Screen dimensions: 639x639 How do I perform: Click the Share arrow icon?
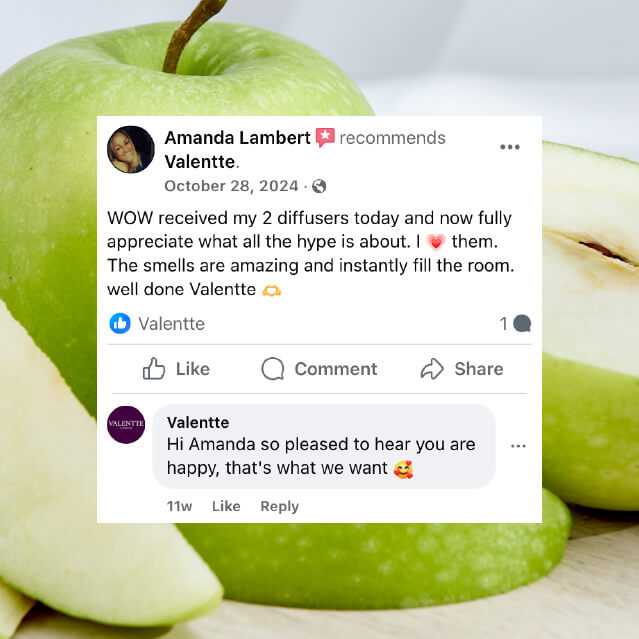(x=432, y=369)
